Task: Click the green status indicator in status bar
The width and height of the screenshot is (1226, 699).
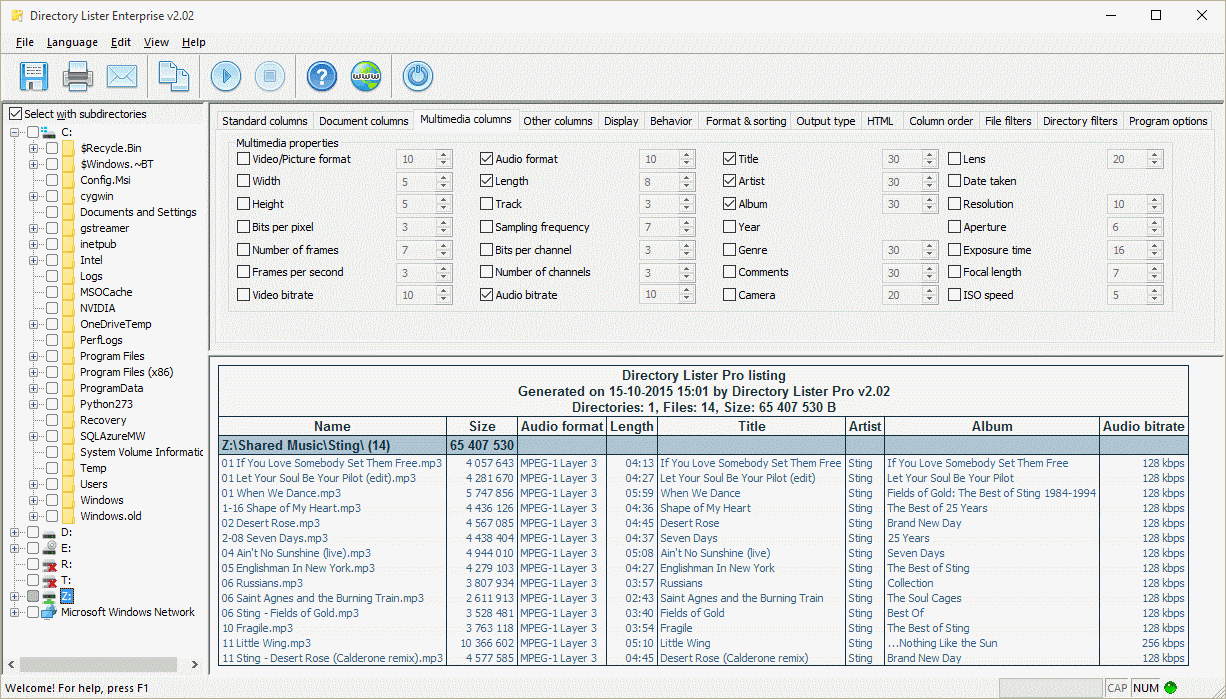Action: click(1170, 688)
